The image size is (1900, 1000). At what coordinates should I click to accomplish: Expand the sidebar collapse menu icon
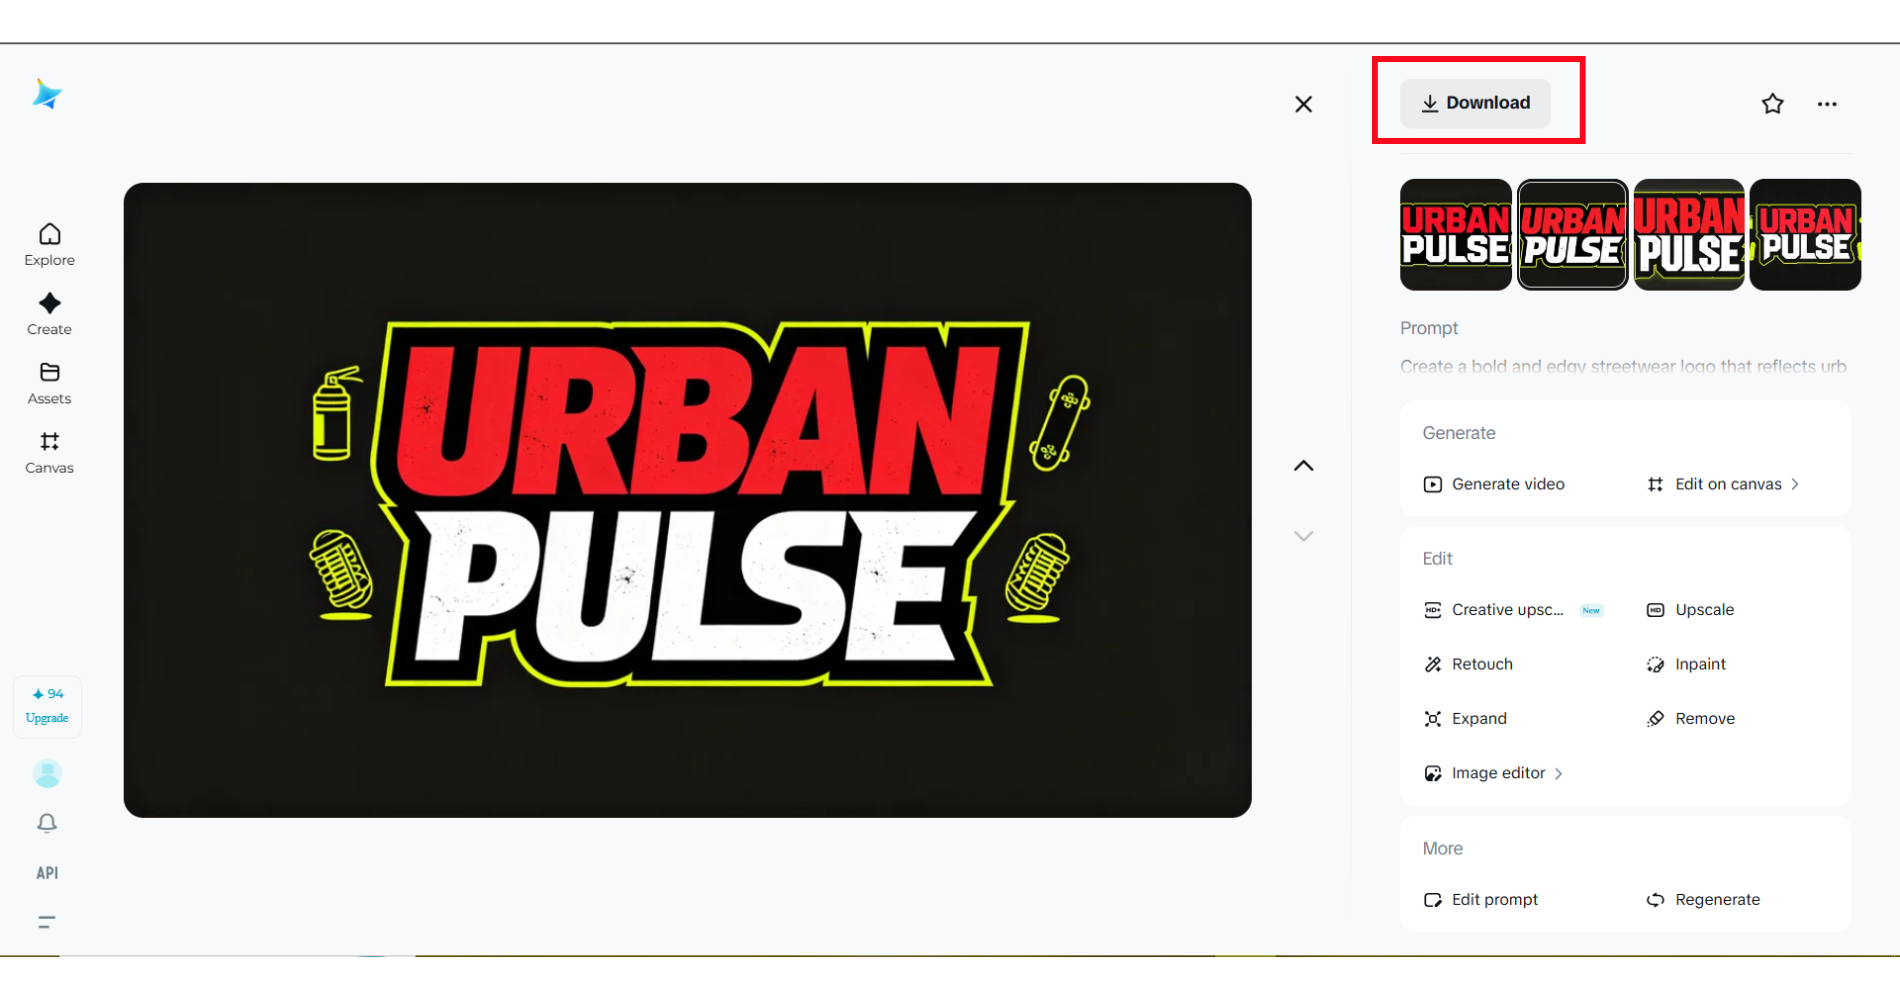point(46,922)
